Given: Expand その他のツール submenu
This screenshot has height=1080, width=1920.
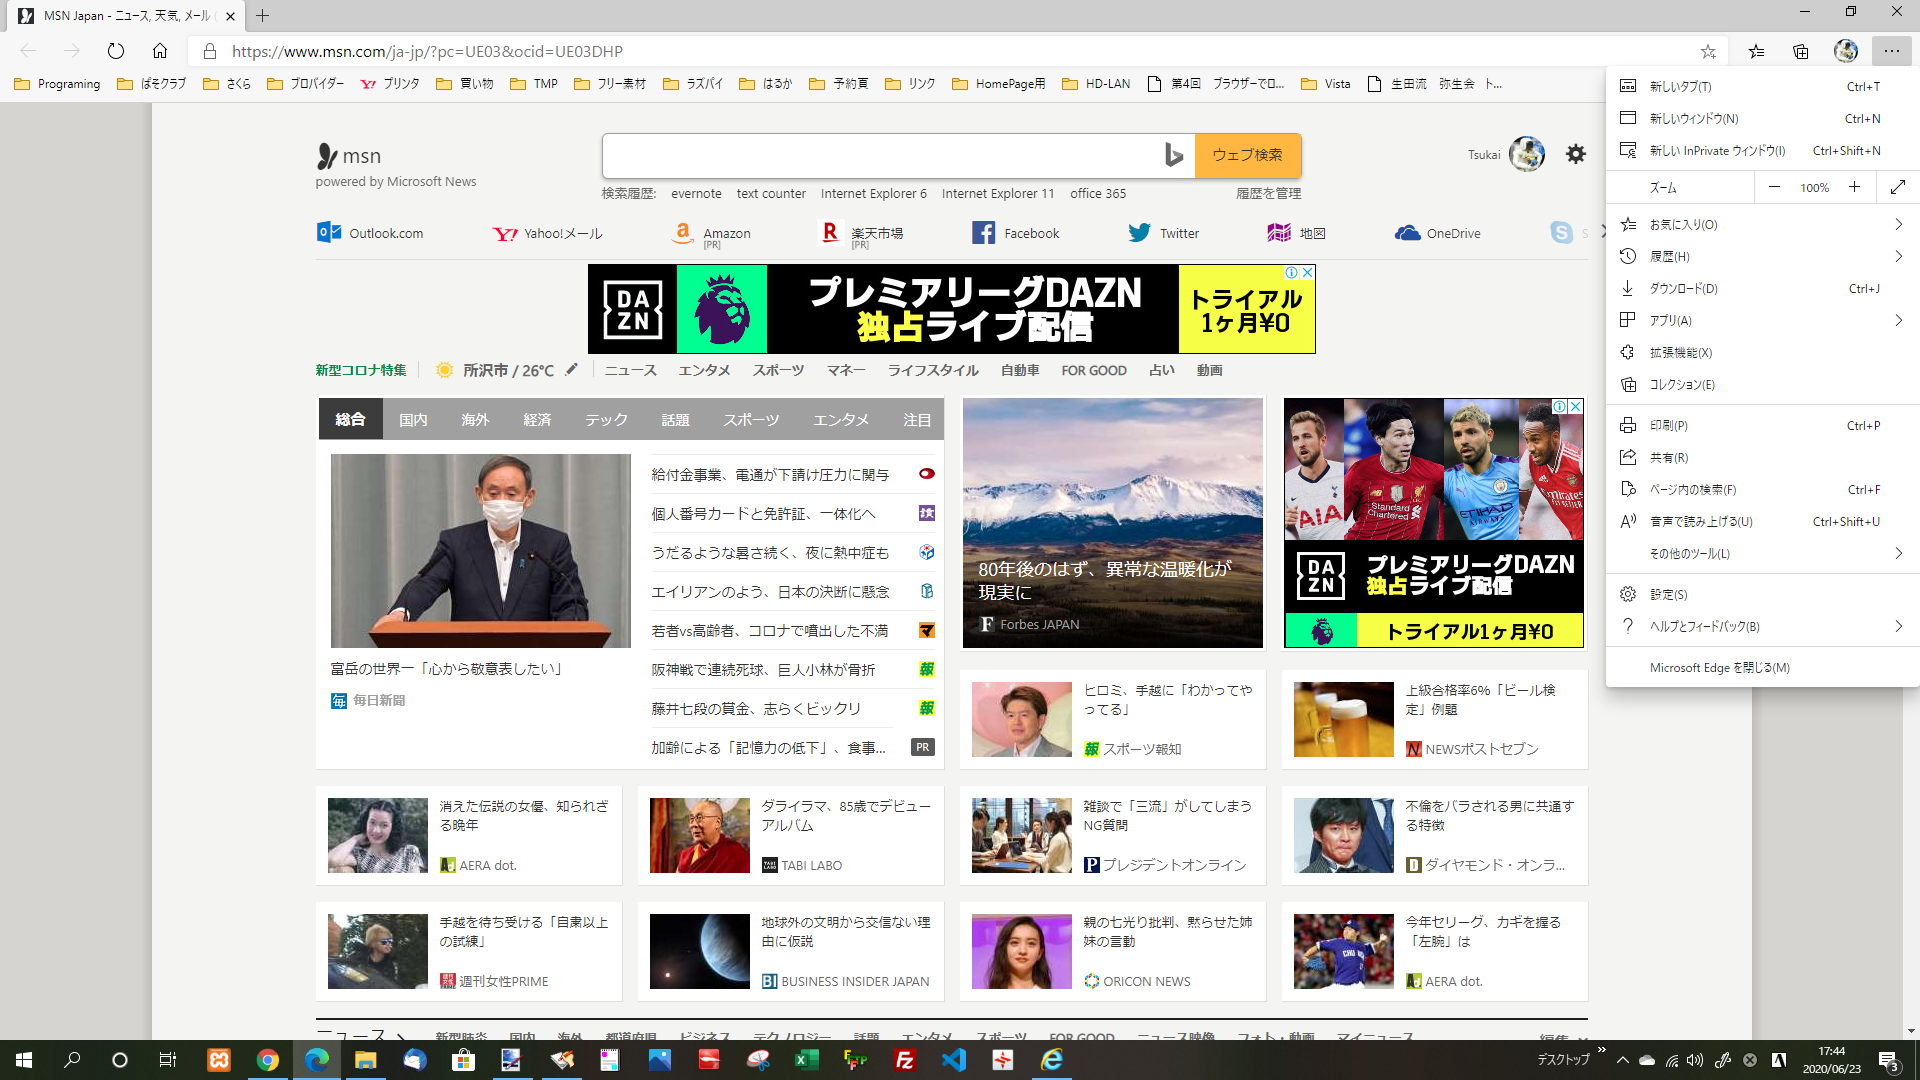Looking at the screenshot, I should pos(1897,553).
